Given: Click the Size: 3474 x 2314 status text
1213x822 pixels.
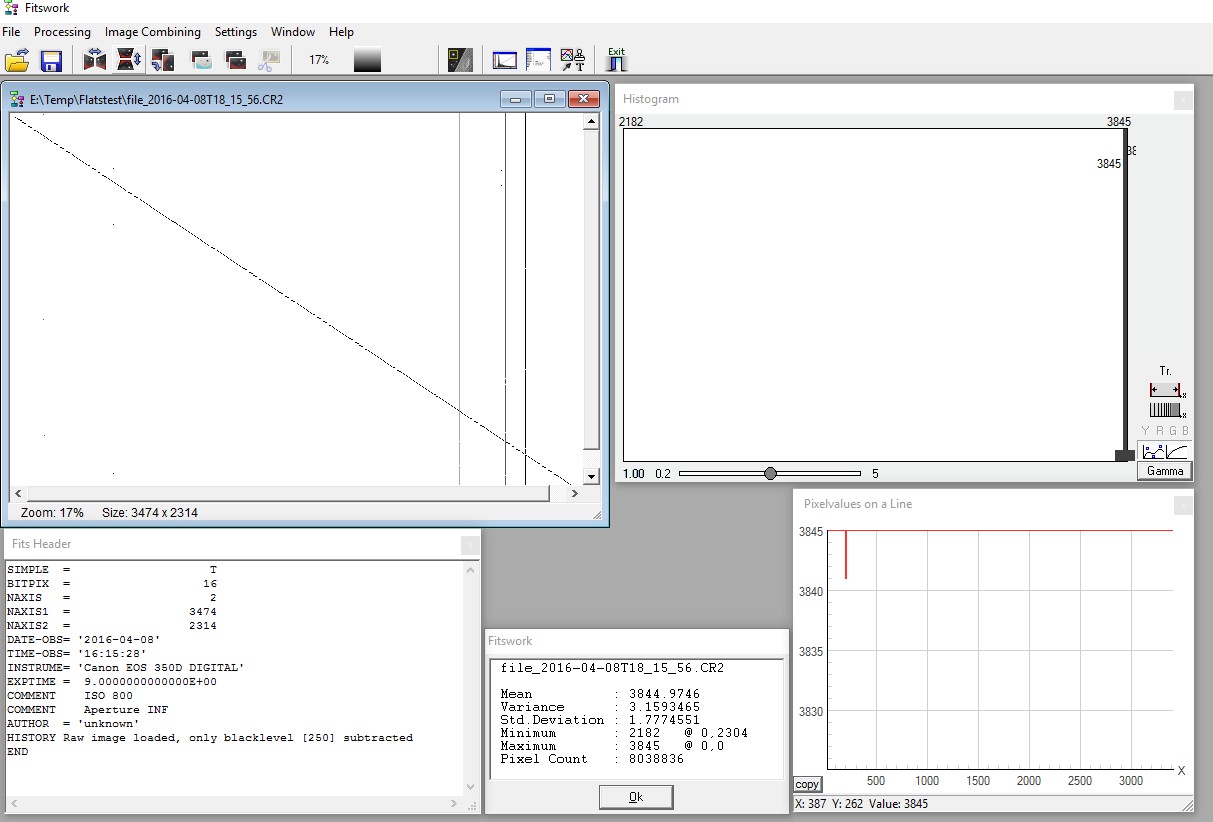Looking at the screenshot, I should click(x=150, y=512).
